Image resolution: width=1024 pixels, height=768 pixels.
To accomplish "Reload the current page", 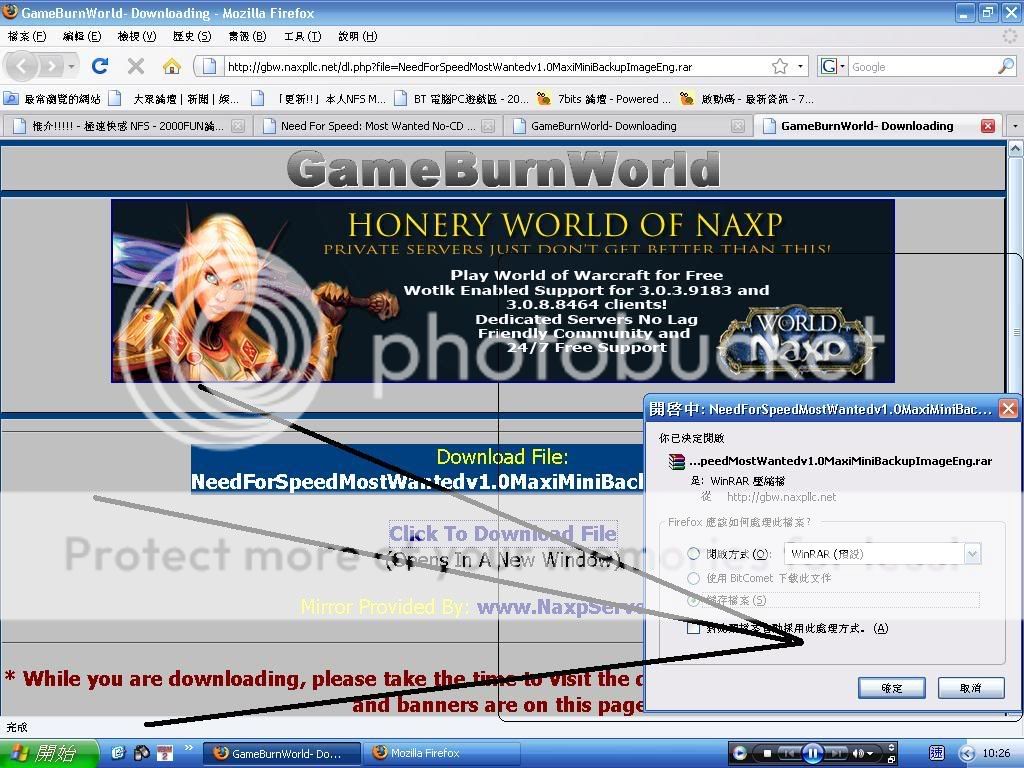I will point(99,66).
